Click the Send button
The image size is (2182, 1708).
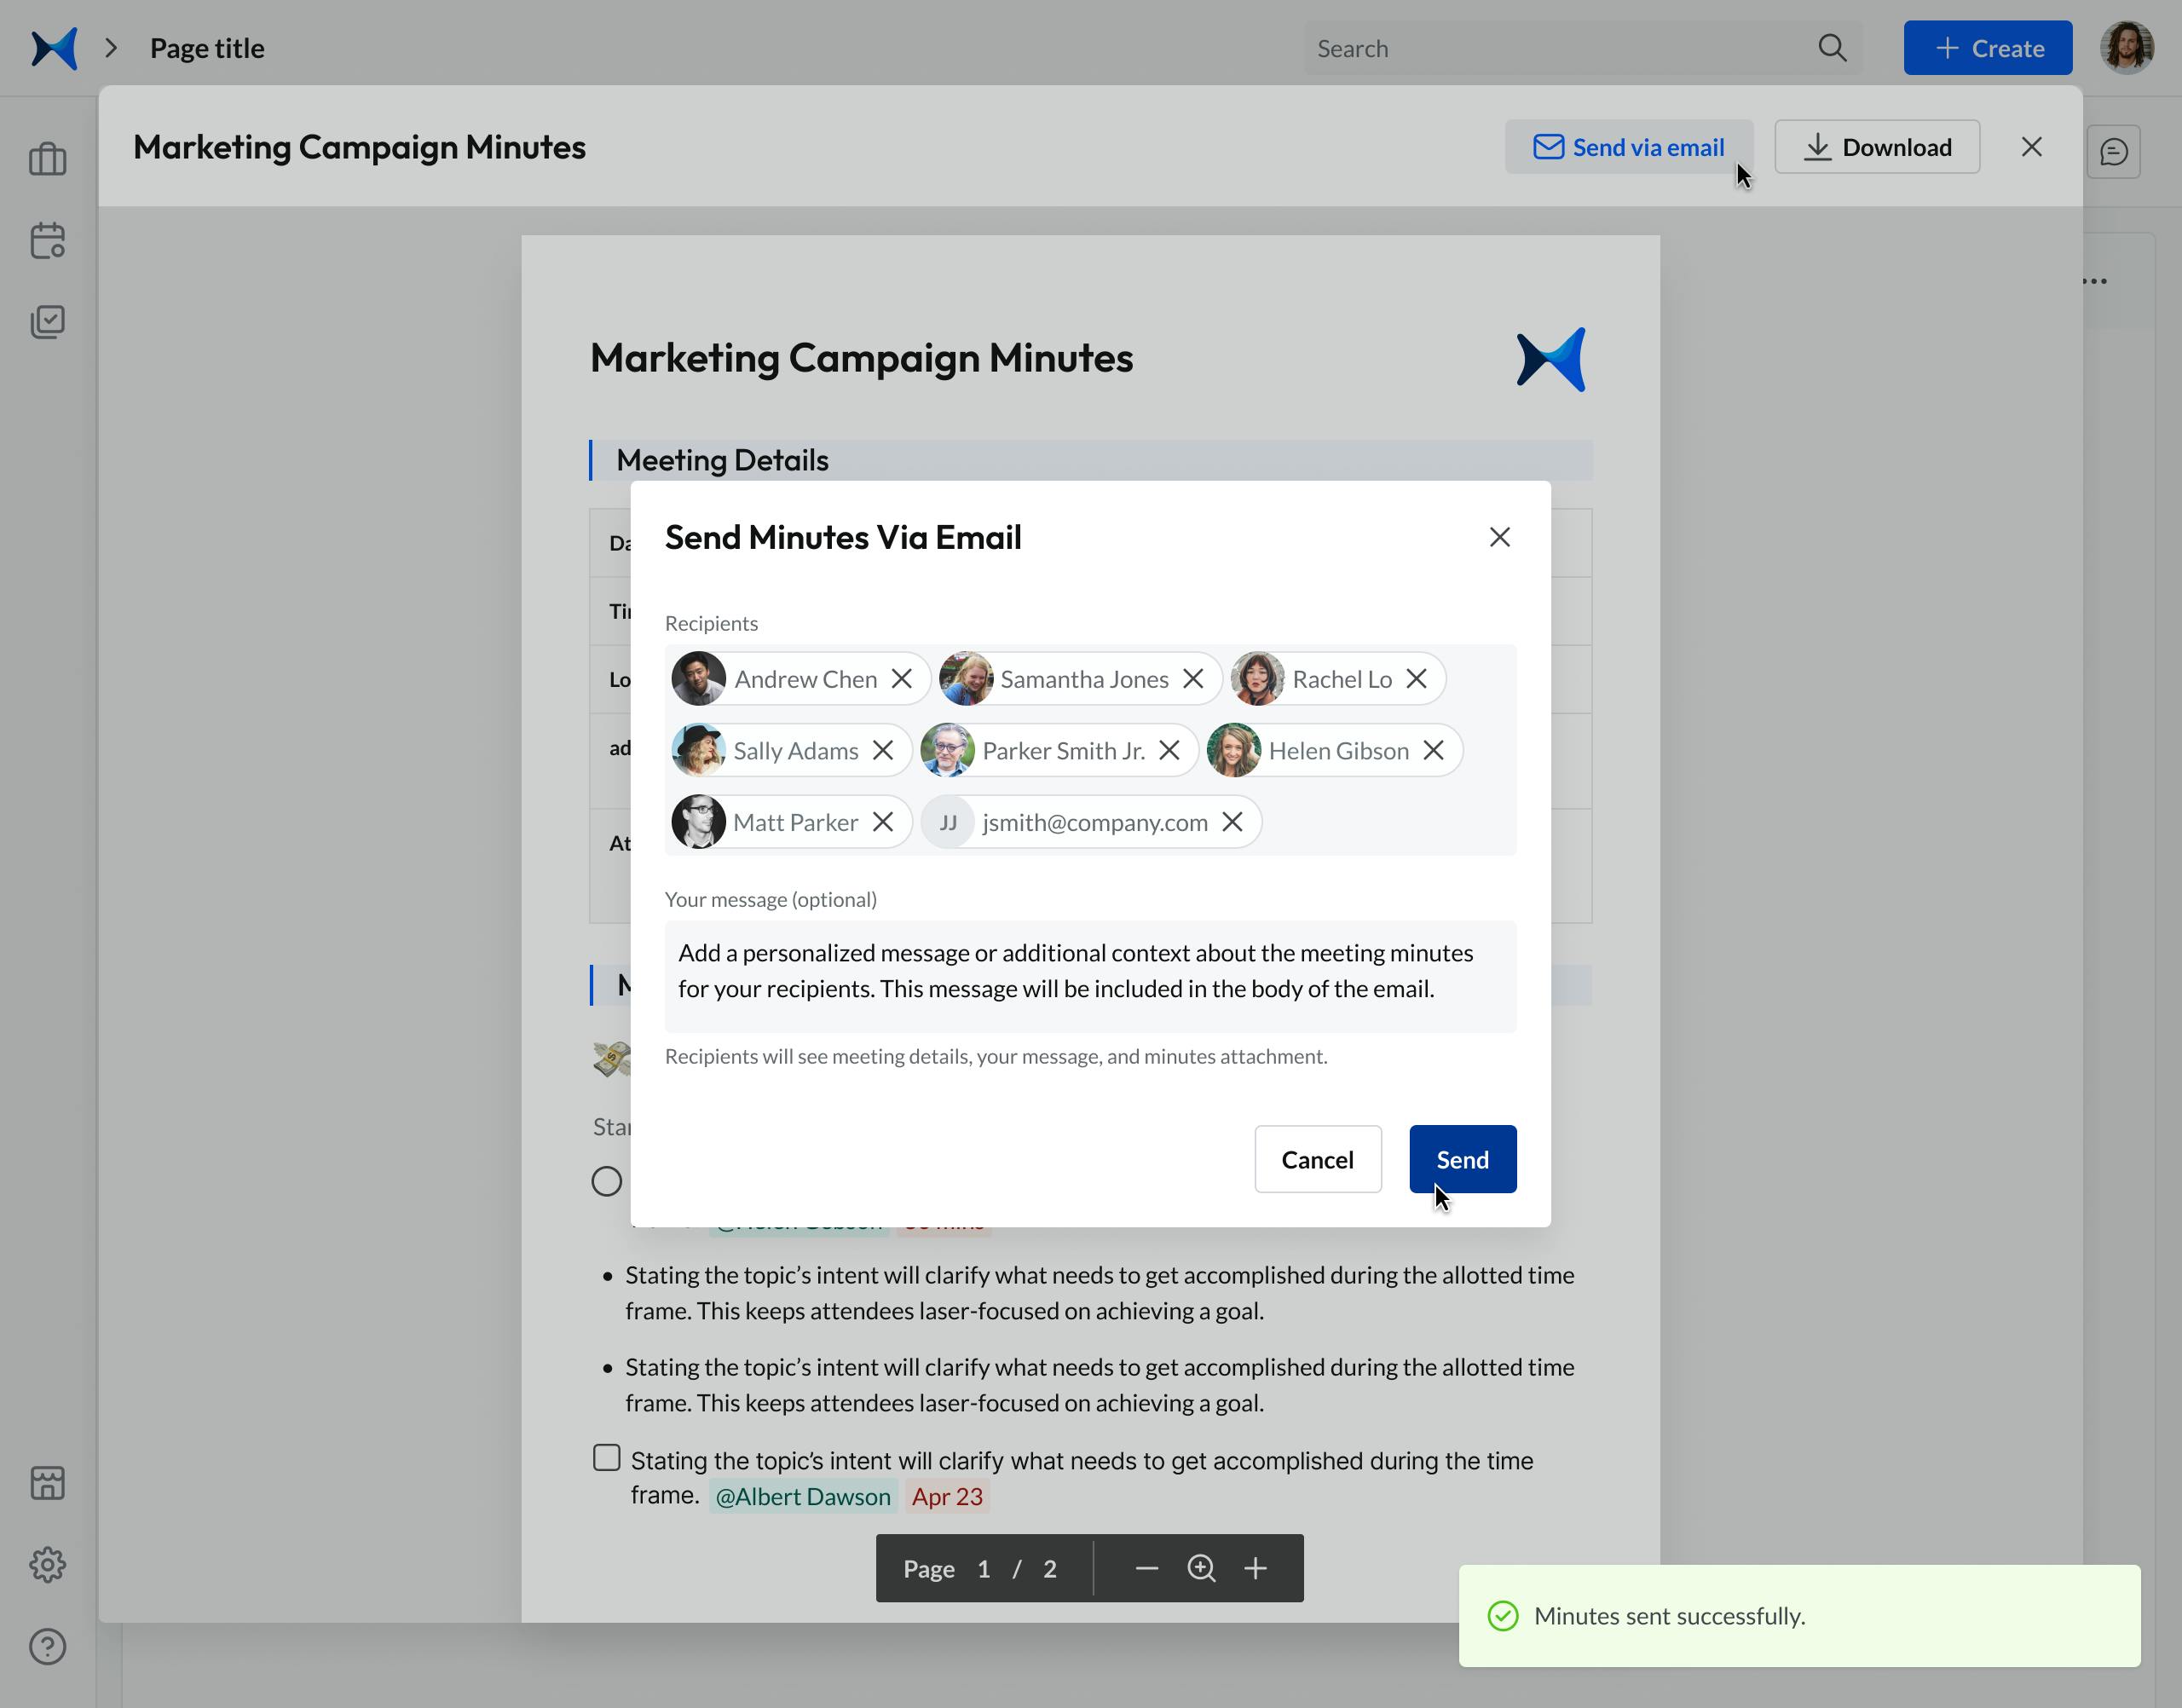1462,1159
